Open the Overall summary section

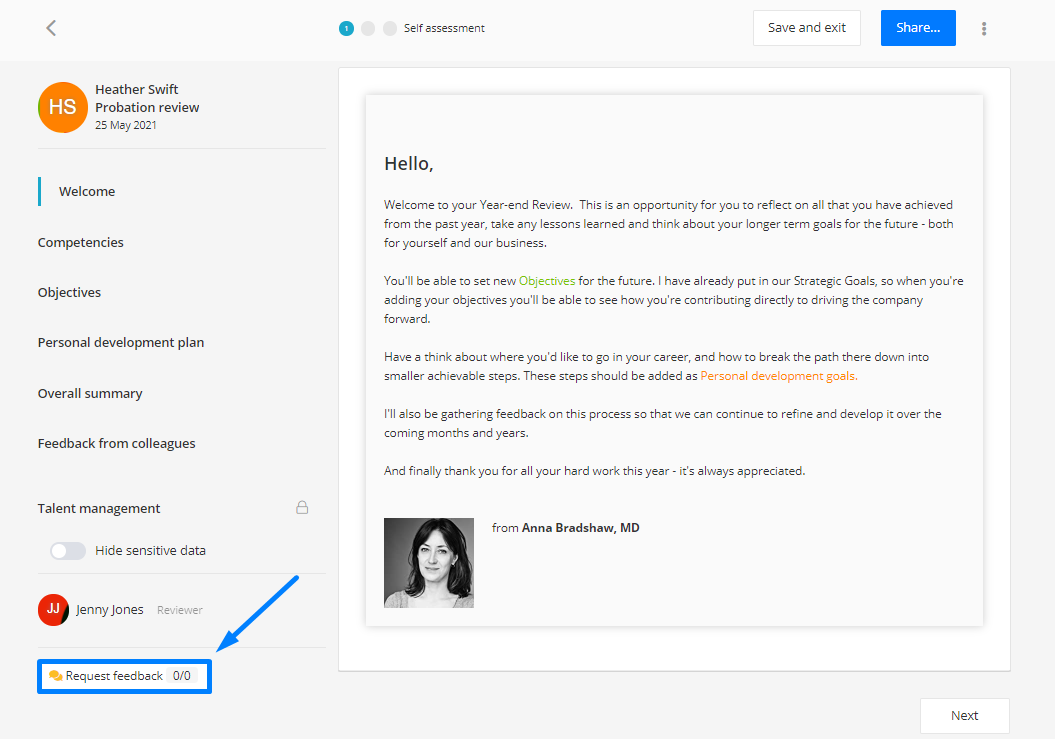(x=90, y=393)
